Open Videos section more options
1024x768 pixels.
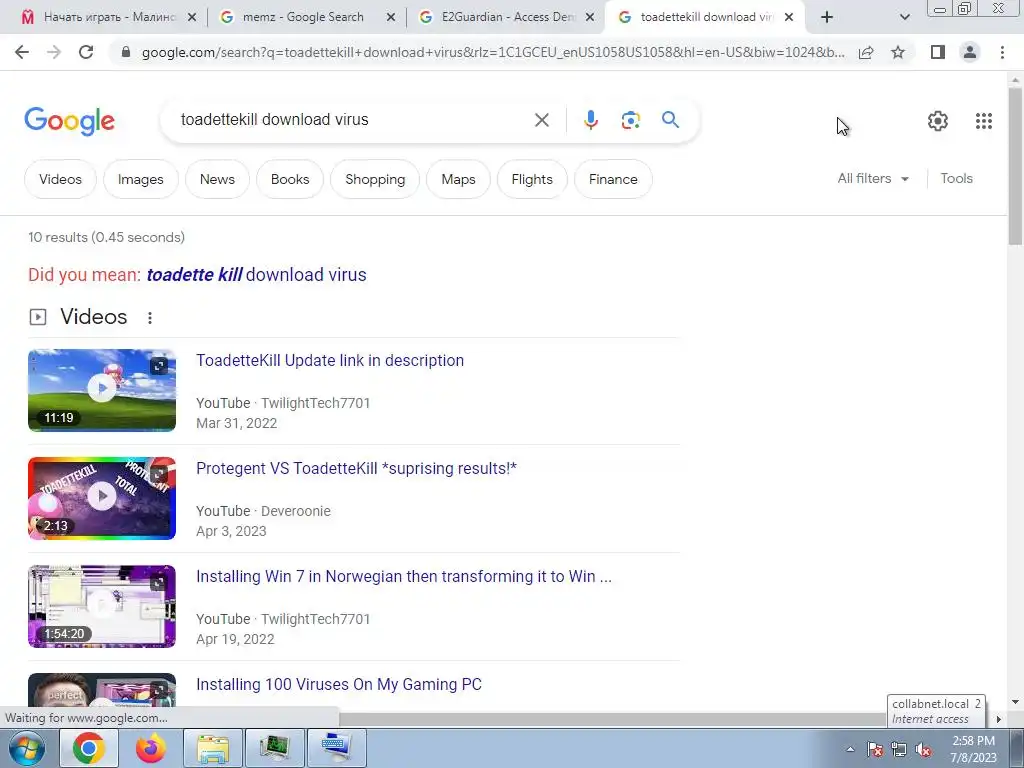pyautogui.click(x=150, y=317)
